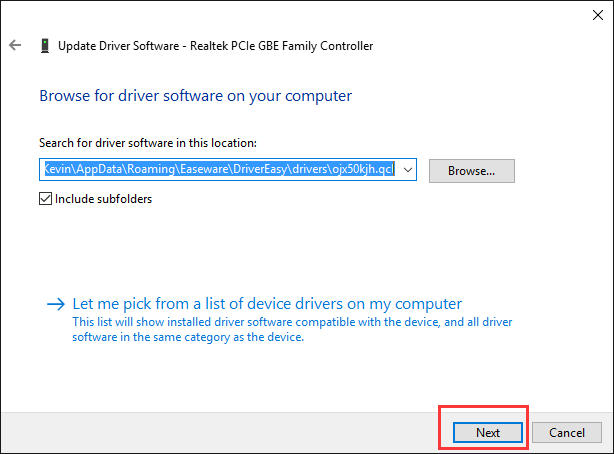Close the Update Driver Software dialog
The height and width of the screenshot is (454, 614).
click(598, 15)
